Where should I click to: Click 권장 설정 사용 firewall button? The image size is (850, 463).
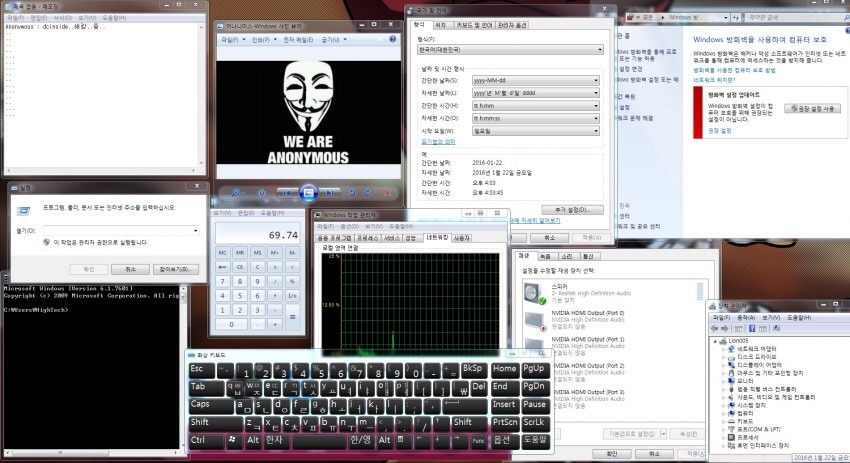(812, 108)
